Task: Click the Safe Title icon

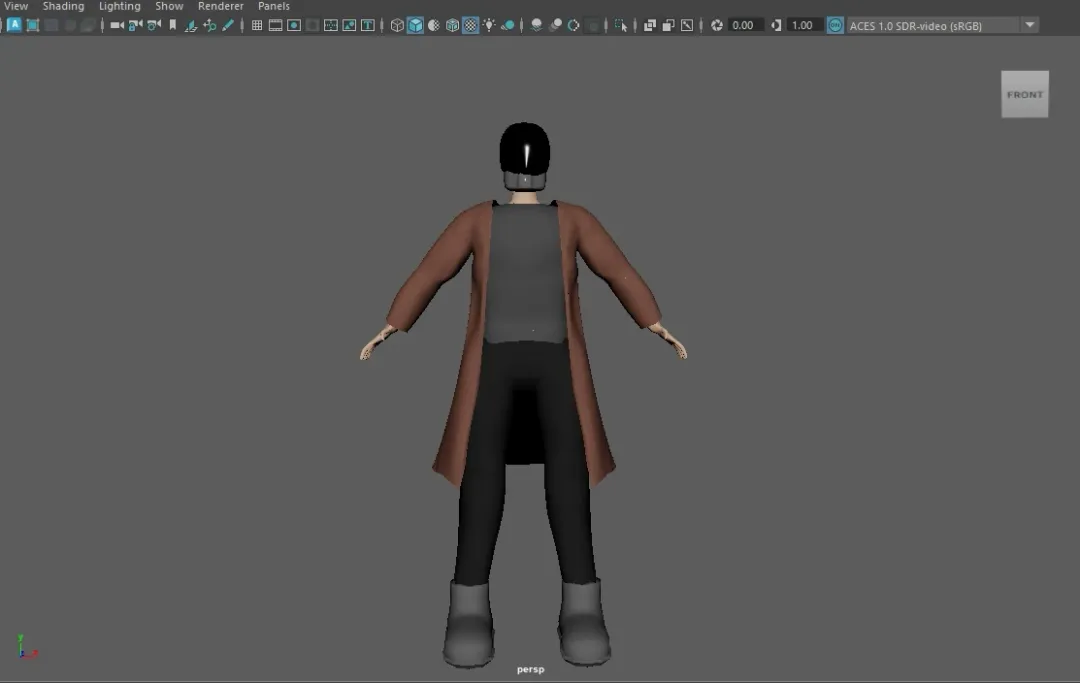Action: click(x=368, y=25)
